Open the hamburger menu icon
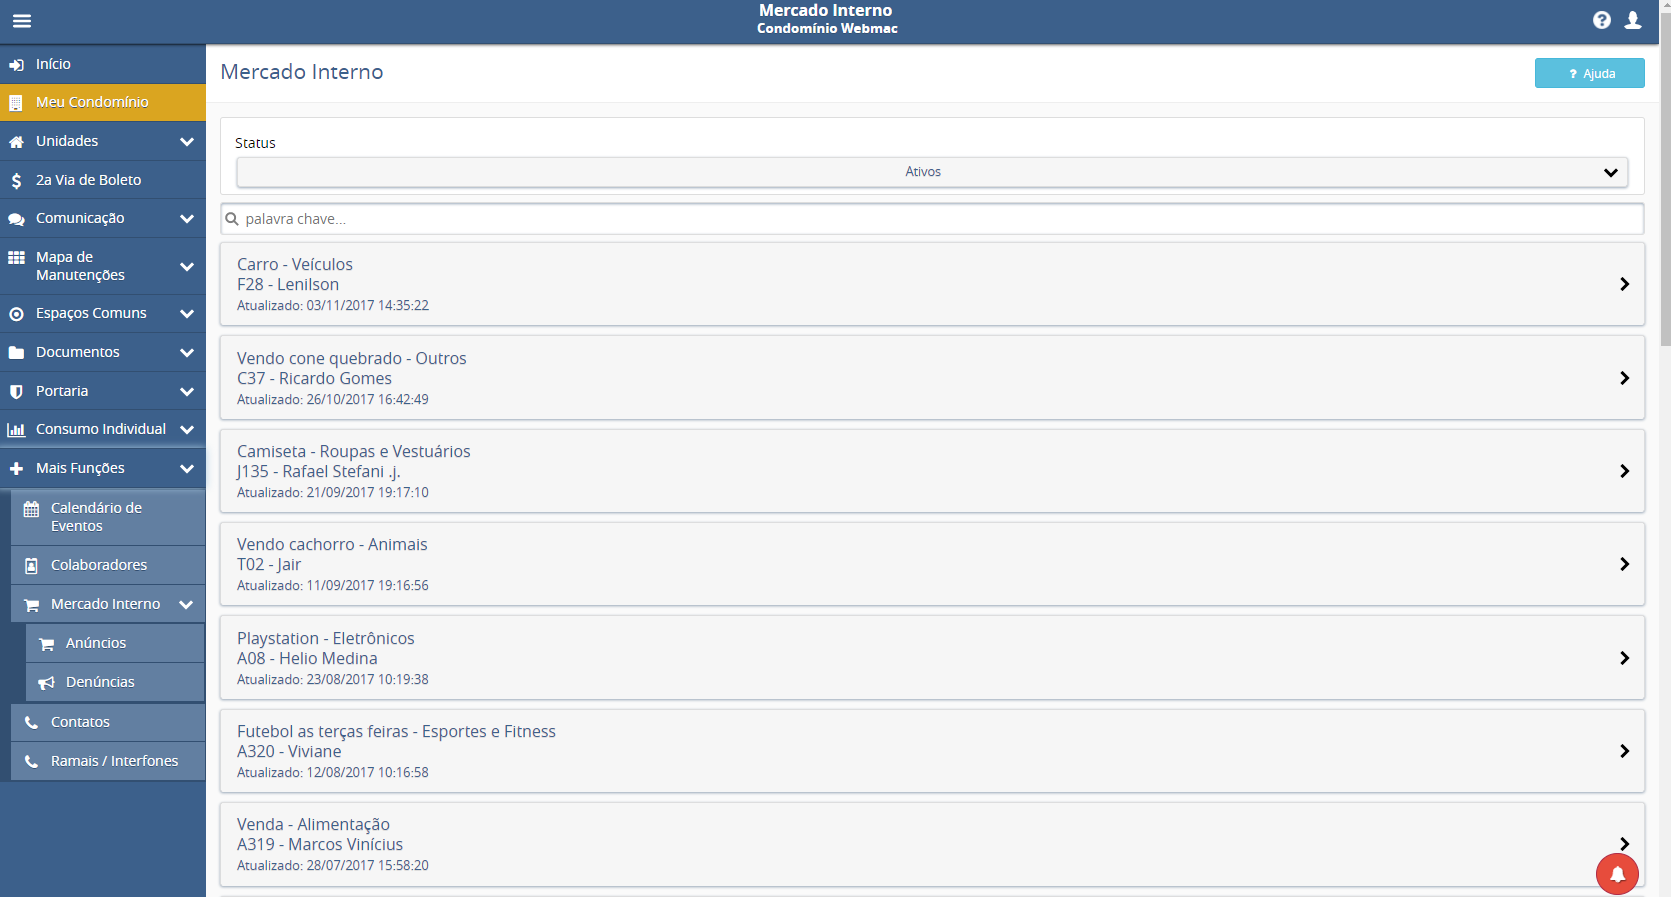The image size is (1671, 897). [22, 21]
